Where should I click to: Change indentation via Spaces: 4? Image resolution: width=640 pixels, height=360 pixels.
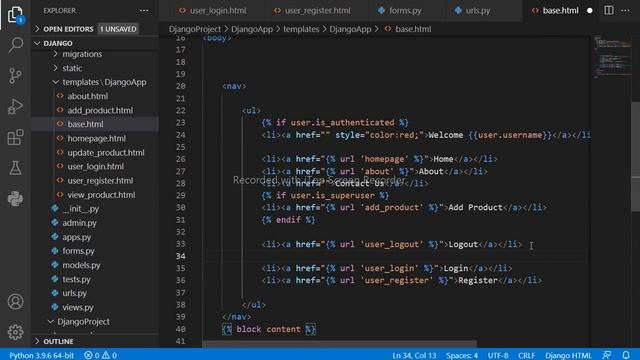(x=462, y=356)
